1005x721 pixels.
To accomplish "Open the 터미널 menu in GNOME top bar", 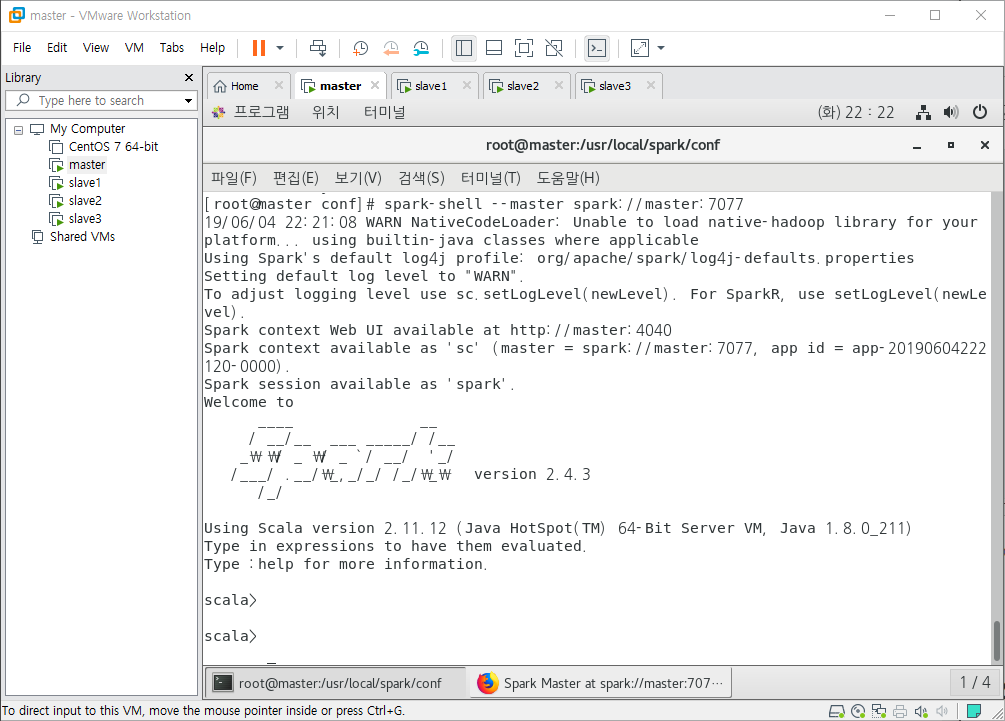I will click(385, 112).
